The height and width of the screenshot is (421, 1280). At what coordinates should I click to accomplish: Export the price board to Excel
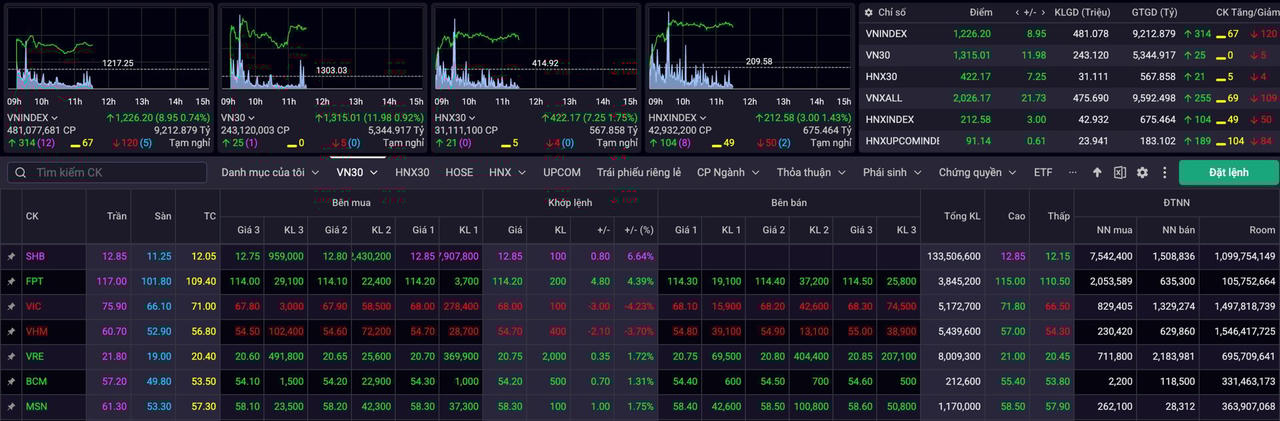pos(1120,173)
